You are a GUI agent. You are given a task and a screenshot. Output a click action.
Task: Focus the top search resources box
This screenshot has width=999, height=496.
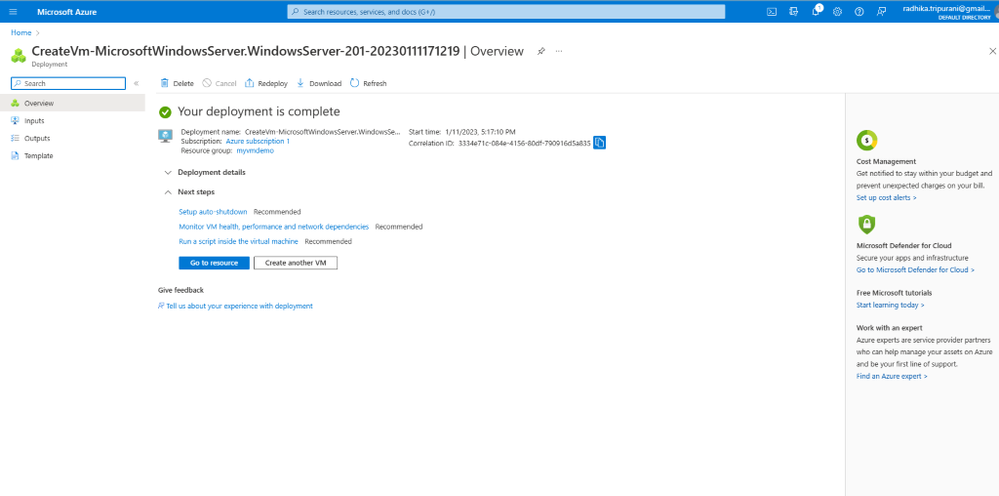[506, 11]
